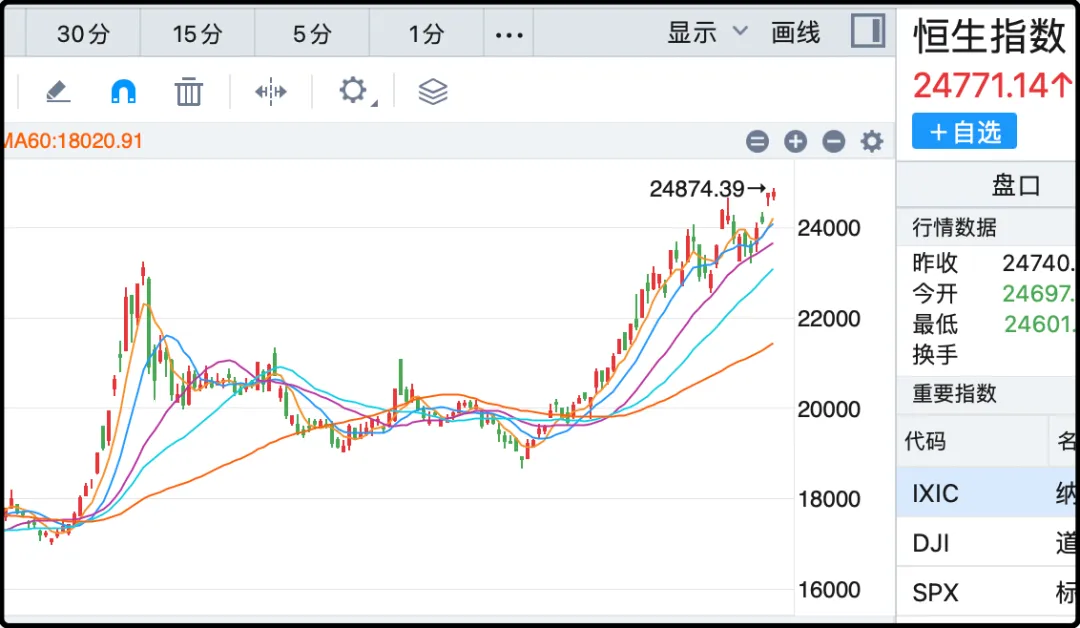Toggle the right sidebar panel
The width and height of the screenshot is (1080, 628).
tap(867, 31)
